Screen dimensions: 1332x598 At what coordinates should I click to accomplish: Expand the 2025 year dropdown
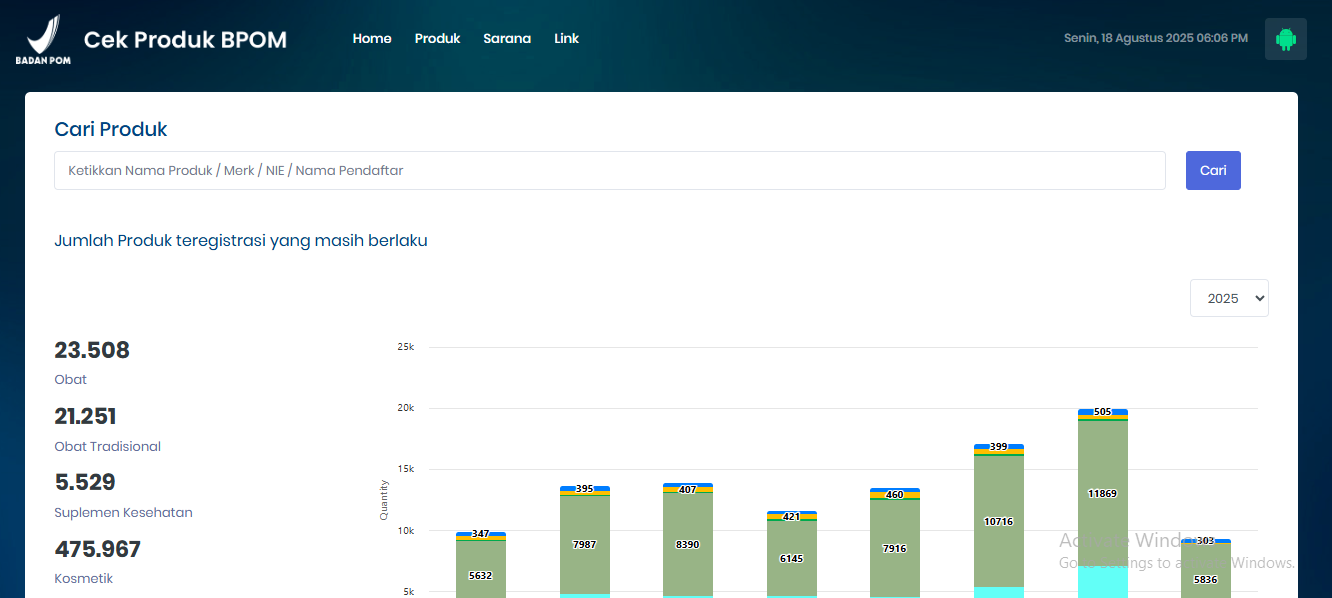1229,298
